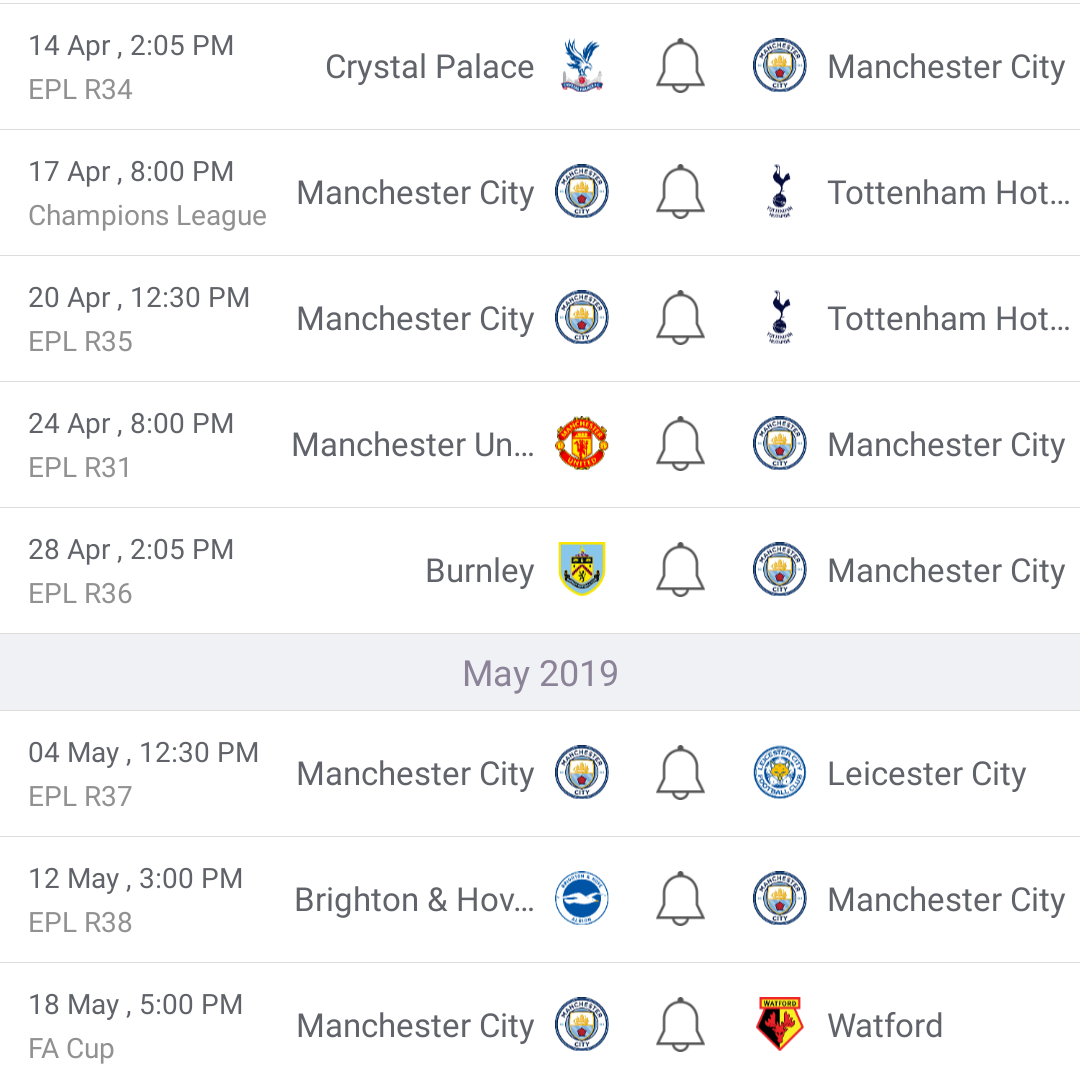
Task: Click the Crystal Palace eagle crest
Action: 582,66
